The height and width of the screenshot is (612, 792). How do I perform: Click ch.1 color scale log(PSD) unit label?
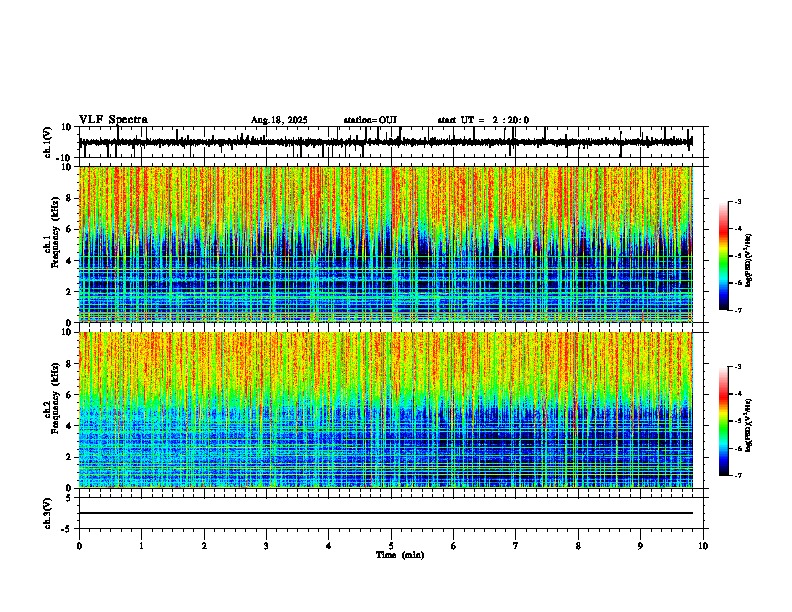(x=749, y=260)
